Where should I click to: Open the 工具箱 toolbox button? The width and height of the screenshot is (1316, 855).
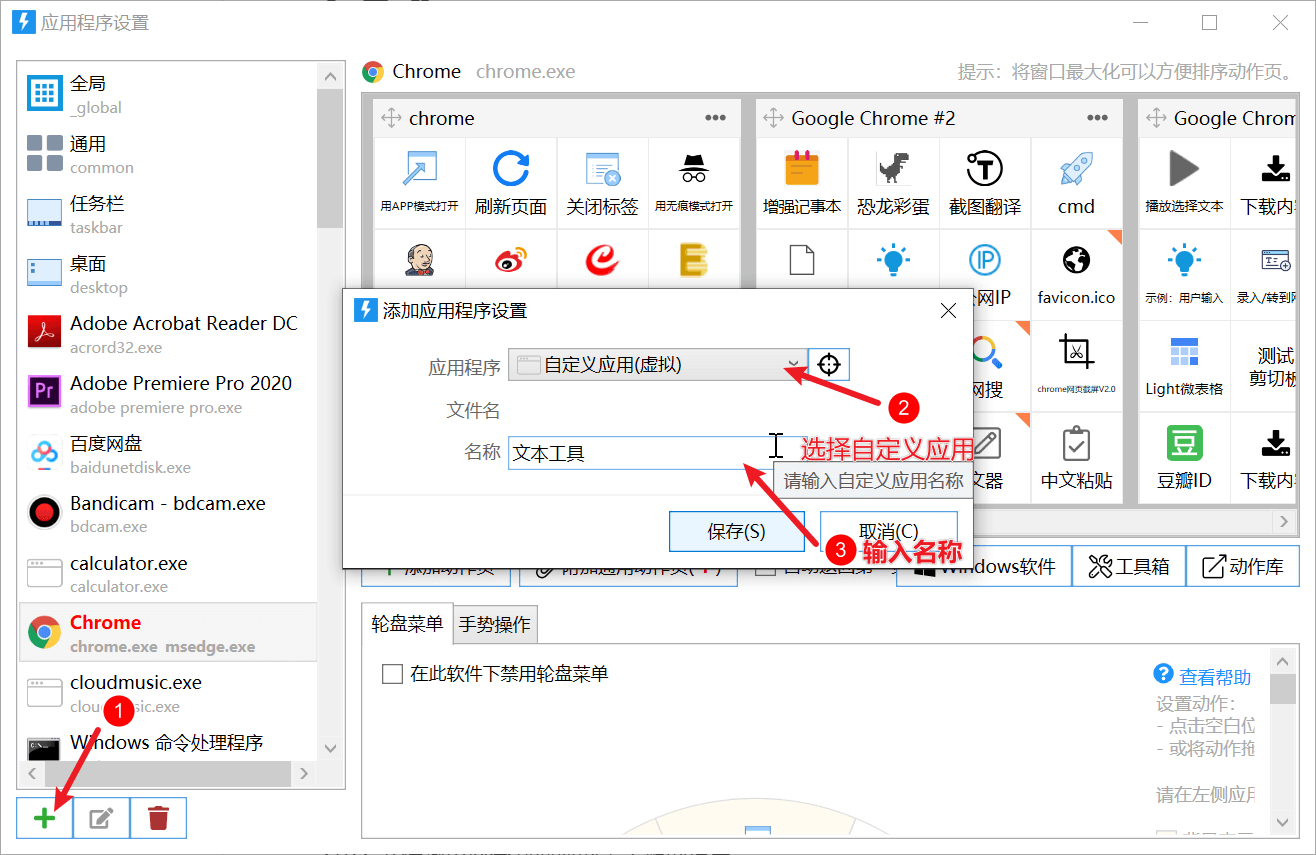(1128, 567)
